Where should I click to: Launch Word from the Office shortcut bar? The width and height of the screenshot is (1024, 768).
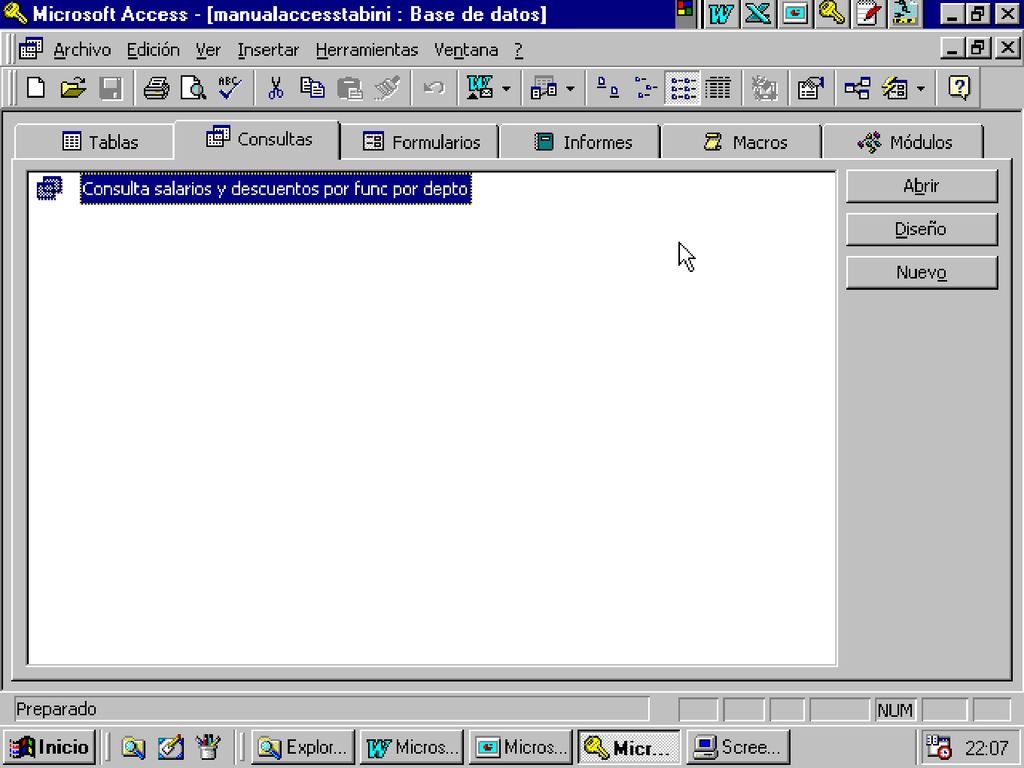click(720, 14)
